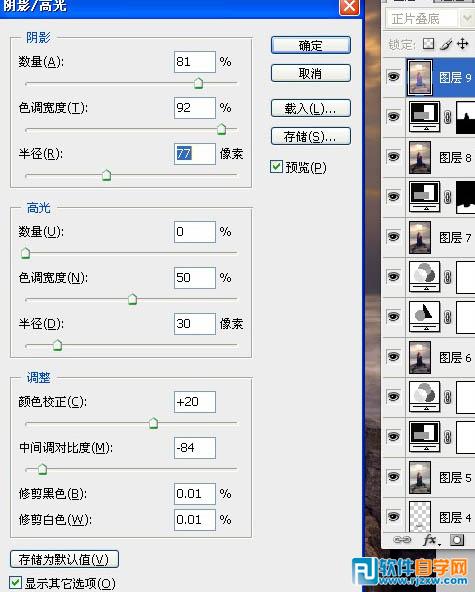Close the 阴影/高光 dialog with X
The image size is (475, 592).
[349, 6]
